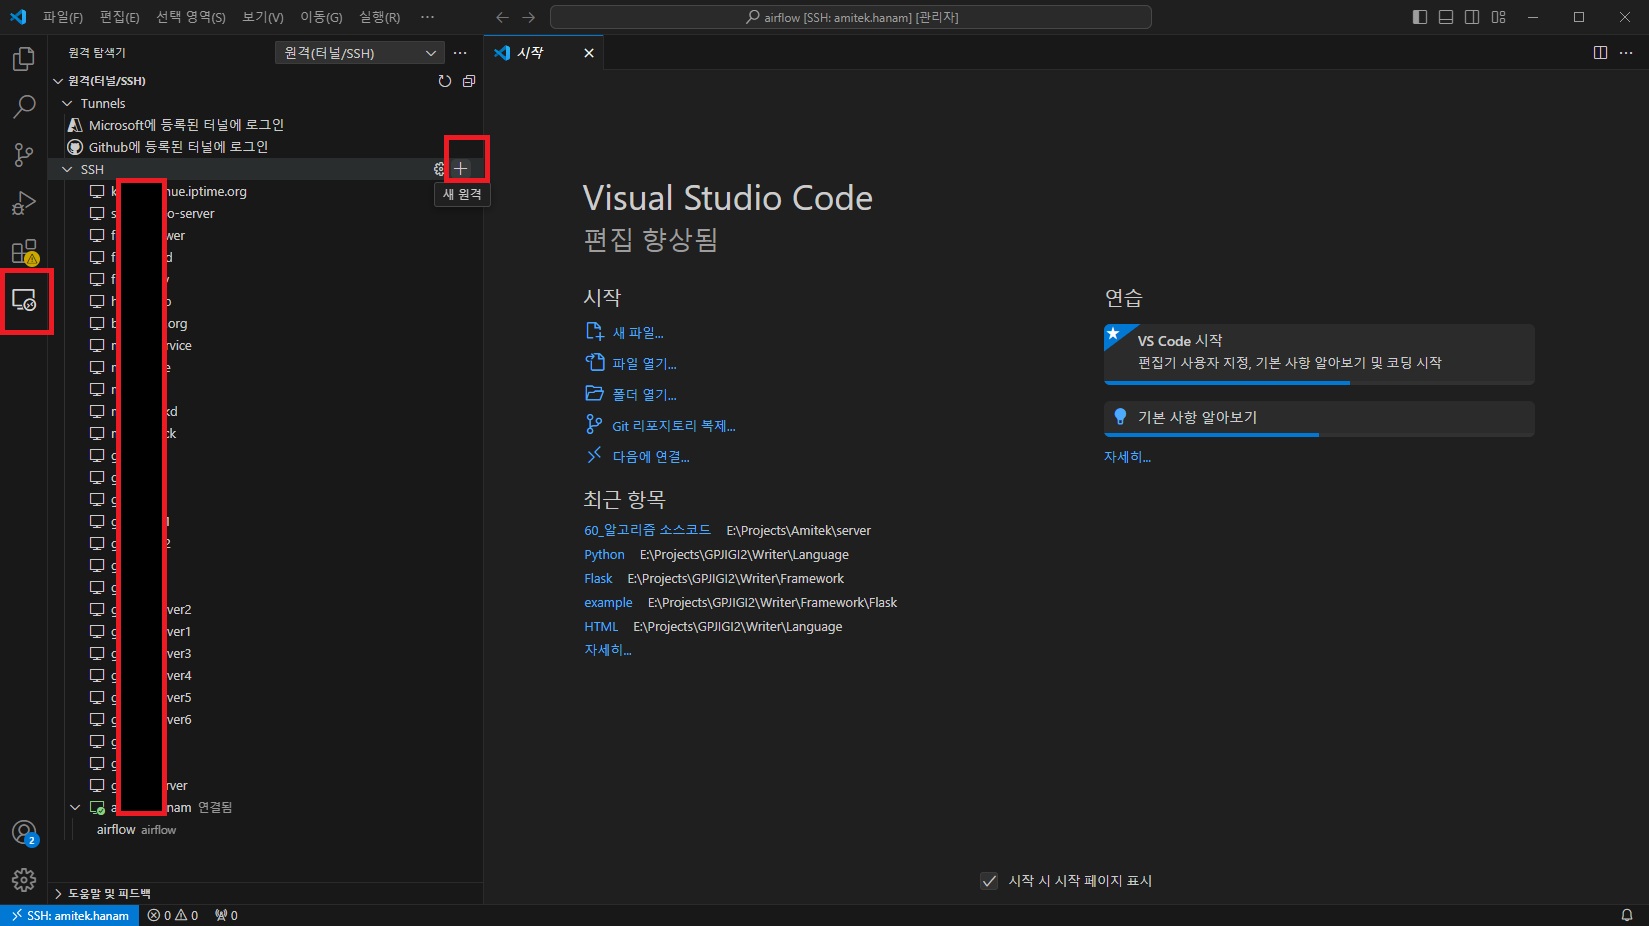Viewport: 1649px width, 926px height.
Task: Open the 보기(V) menu
Action: coord(263,17)
